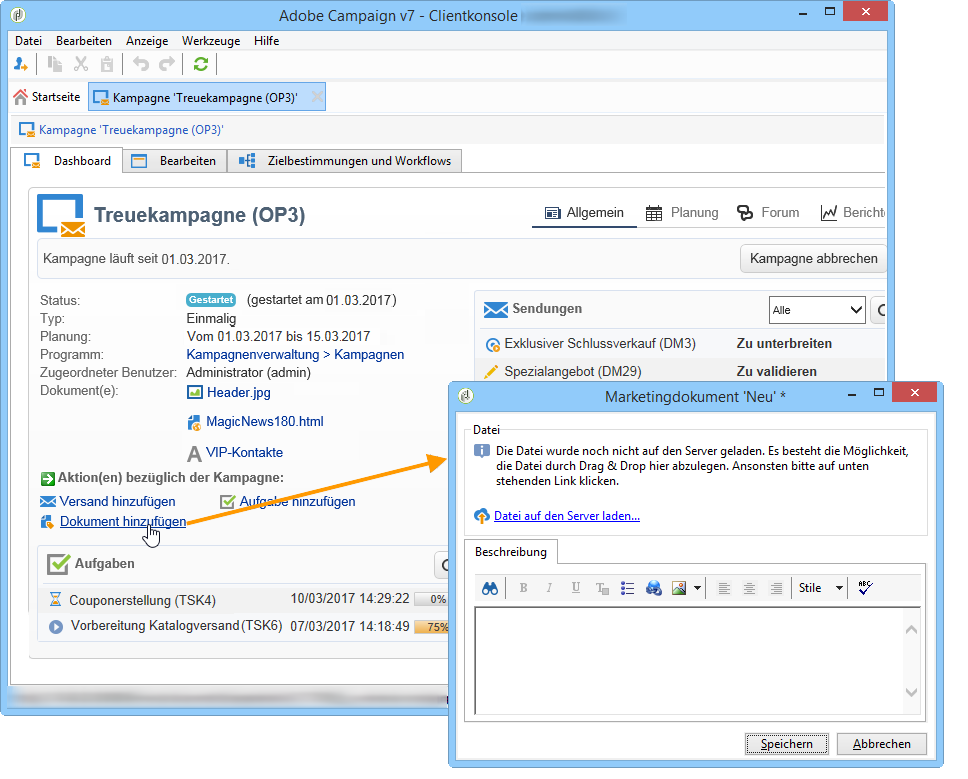Open the Stile dropdown
The height and width of the screenshot is (779, 968).
pos(820,588)
